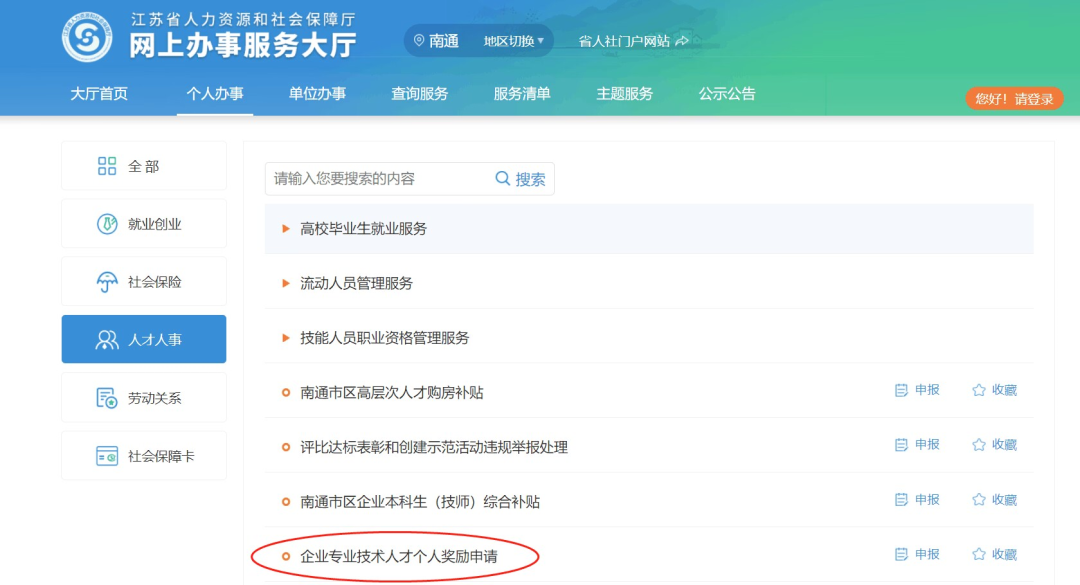The image size is (1080, 585).
Task: Open the 地区切换 region dropdown
Action: pos(514,41)
